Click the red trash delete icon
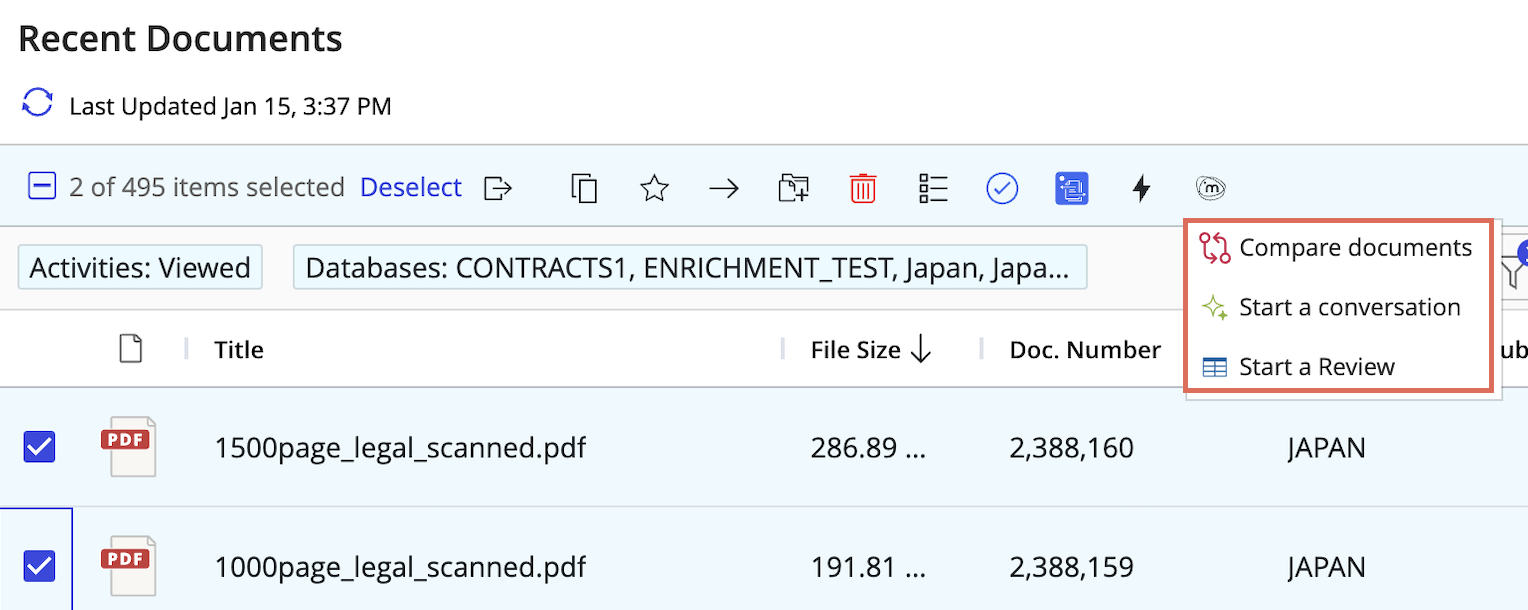The height and width of the screenshot is (610, 1528). pos(863,188)
